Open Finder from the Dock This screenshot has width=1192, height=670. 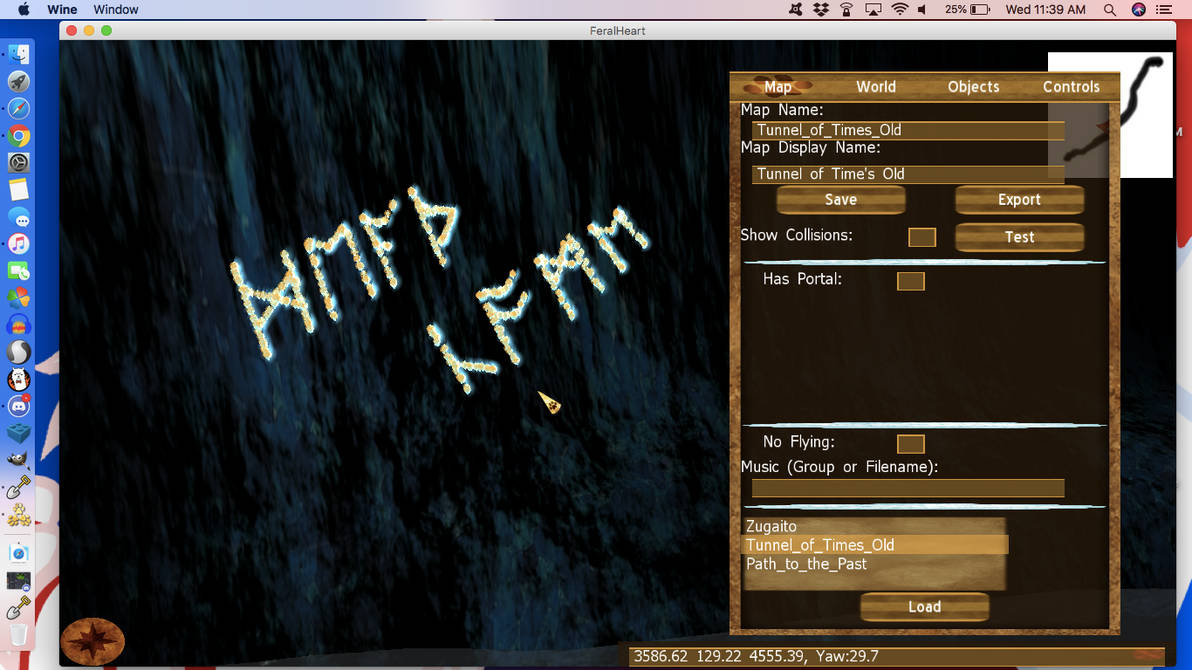point(19,54)
